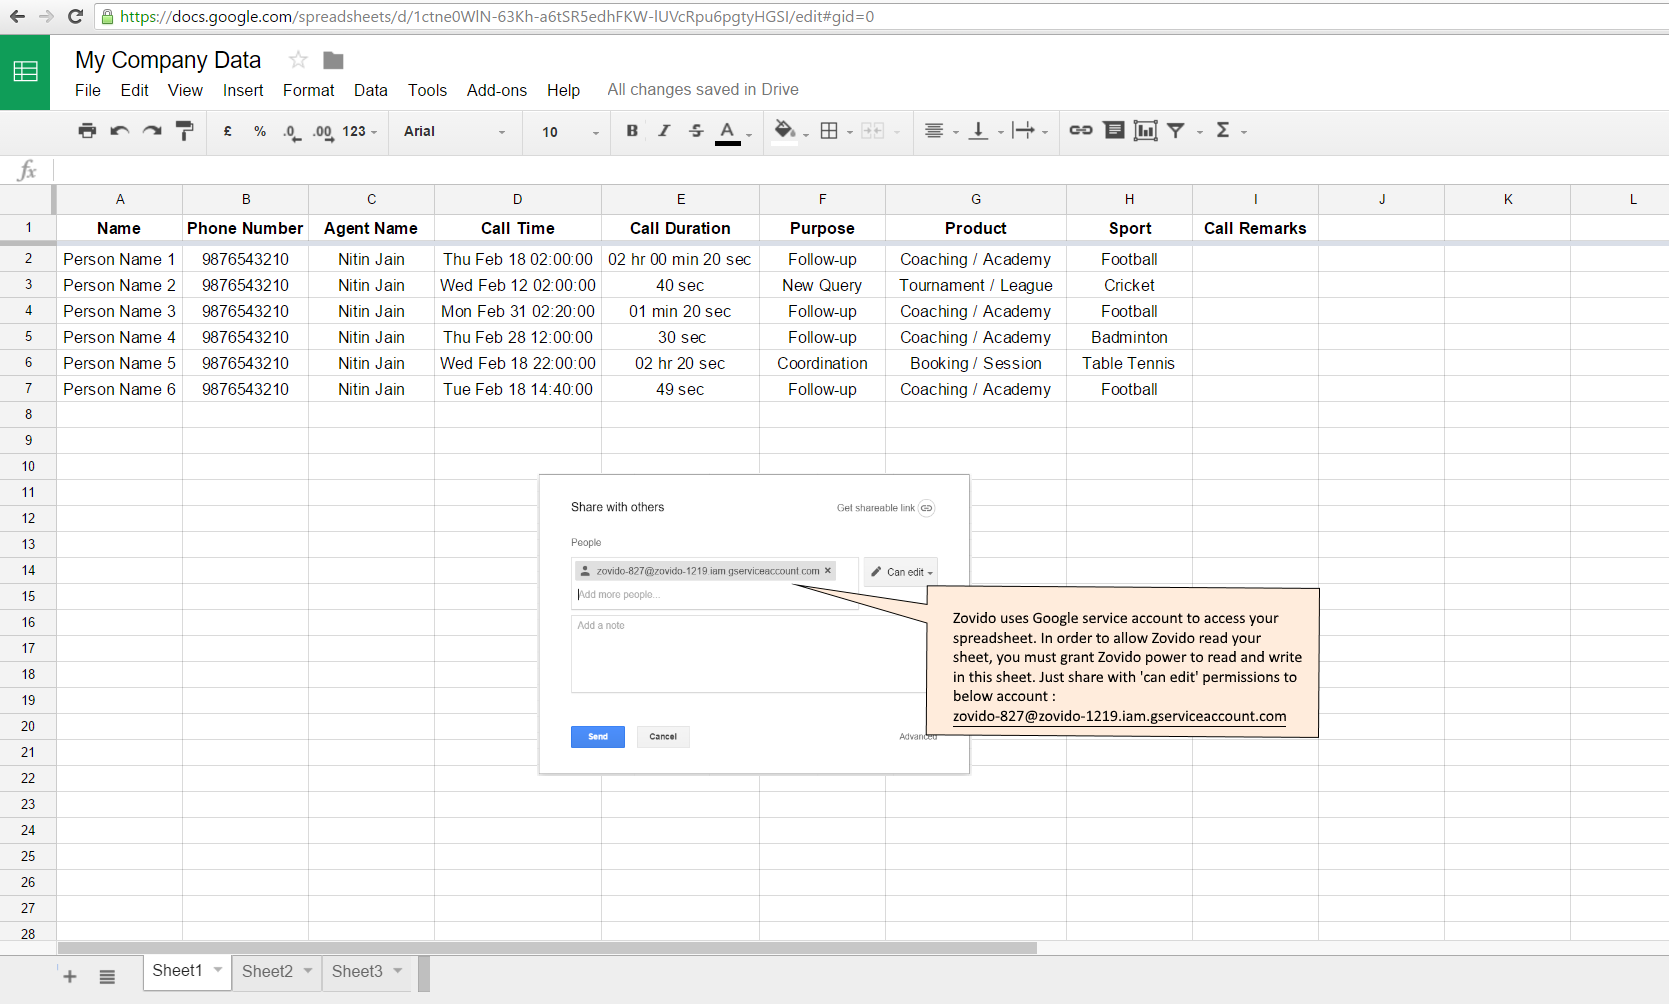Open the fill color bucket picker
This screenshot has width=1669, height=1004.
coord(785,131)
